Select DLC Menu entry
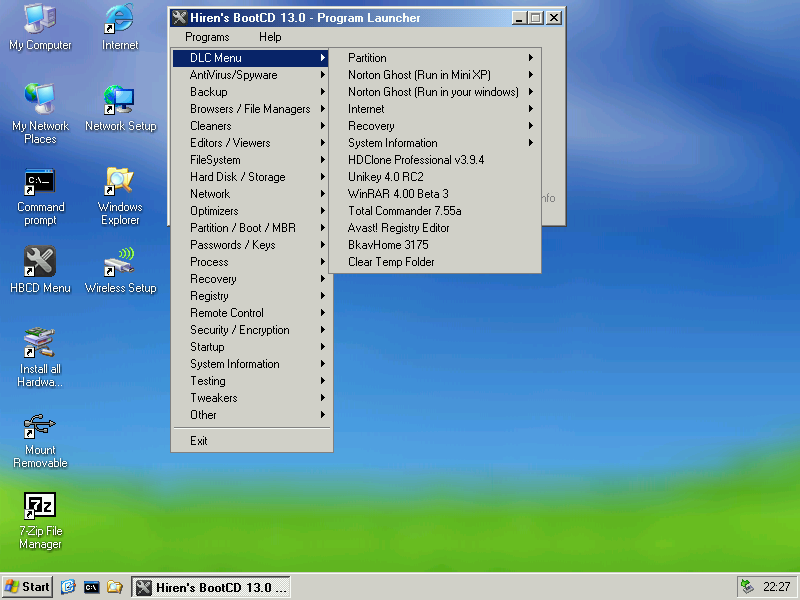Screen dimensions: 800x600 tap(251, 58)
